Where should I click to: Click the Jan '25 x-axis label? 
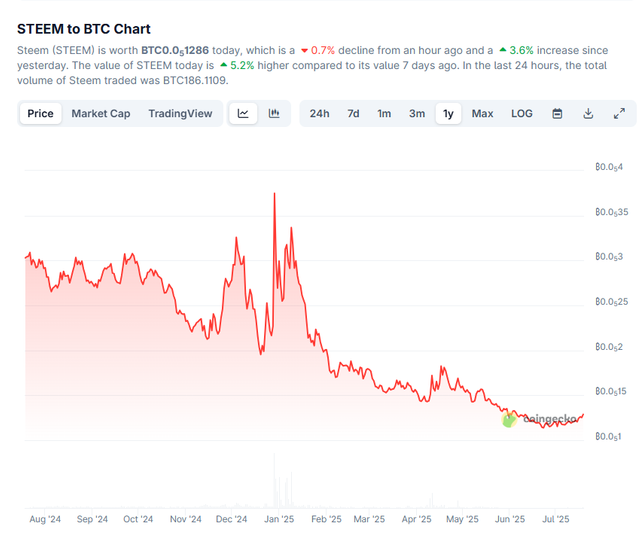(x=279, y=519)
